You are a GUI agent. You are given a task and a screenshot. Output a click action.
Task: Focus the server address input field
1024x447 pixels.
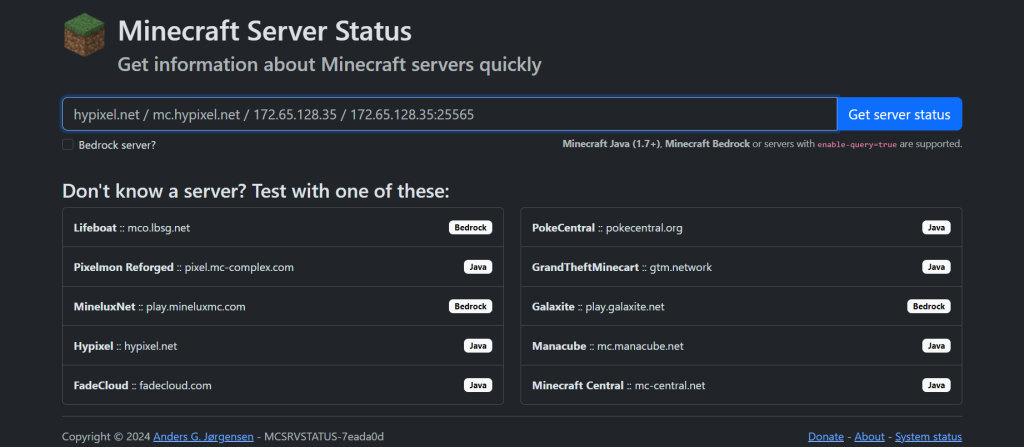[449, 114]
